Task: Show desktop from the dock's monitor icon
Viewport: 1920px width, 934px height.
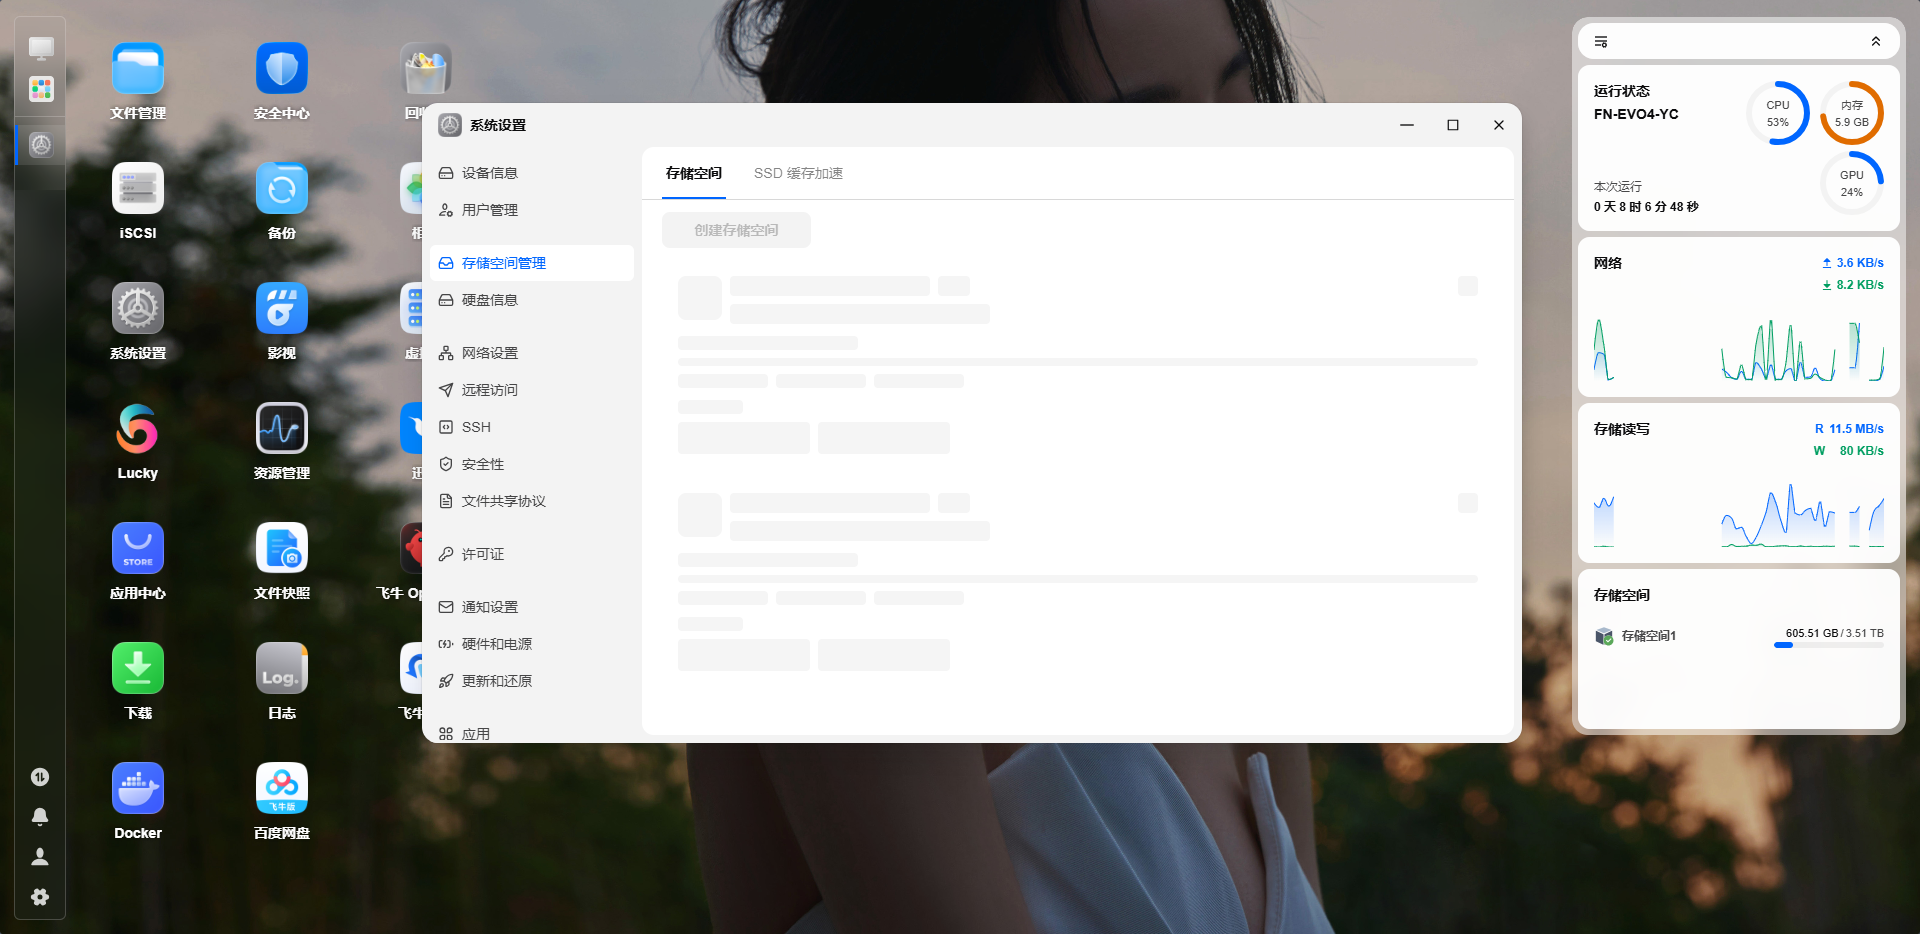Action: (x=41, y=47)
